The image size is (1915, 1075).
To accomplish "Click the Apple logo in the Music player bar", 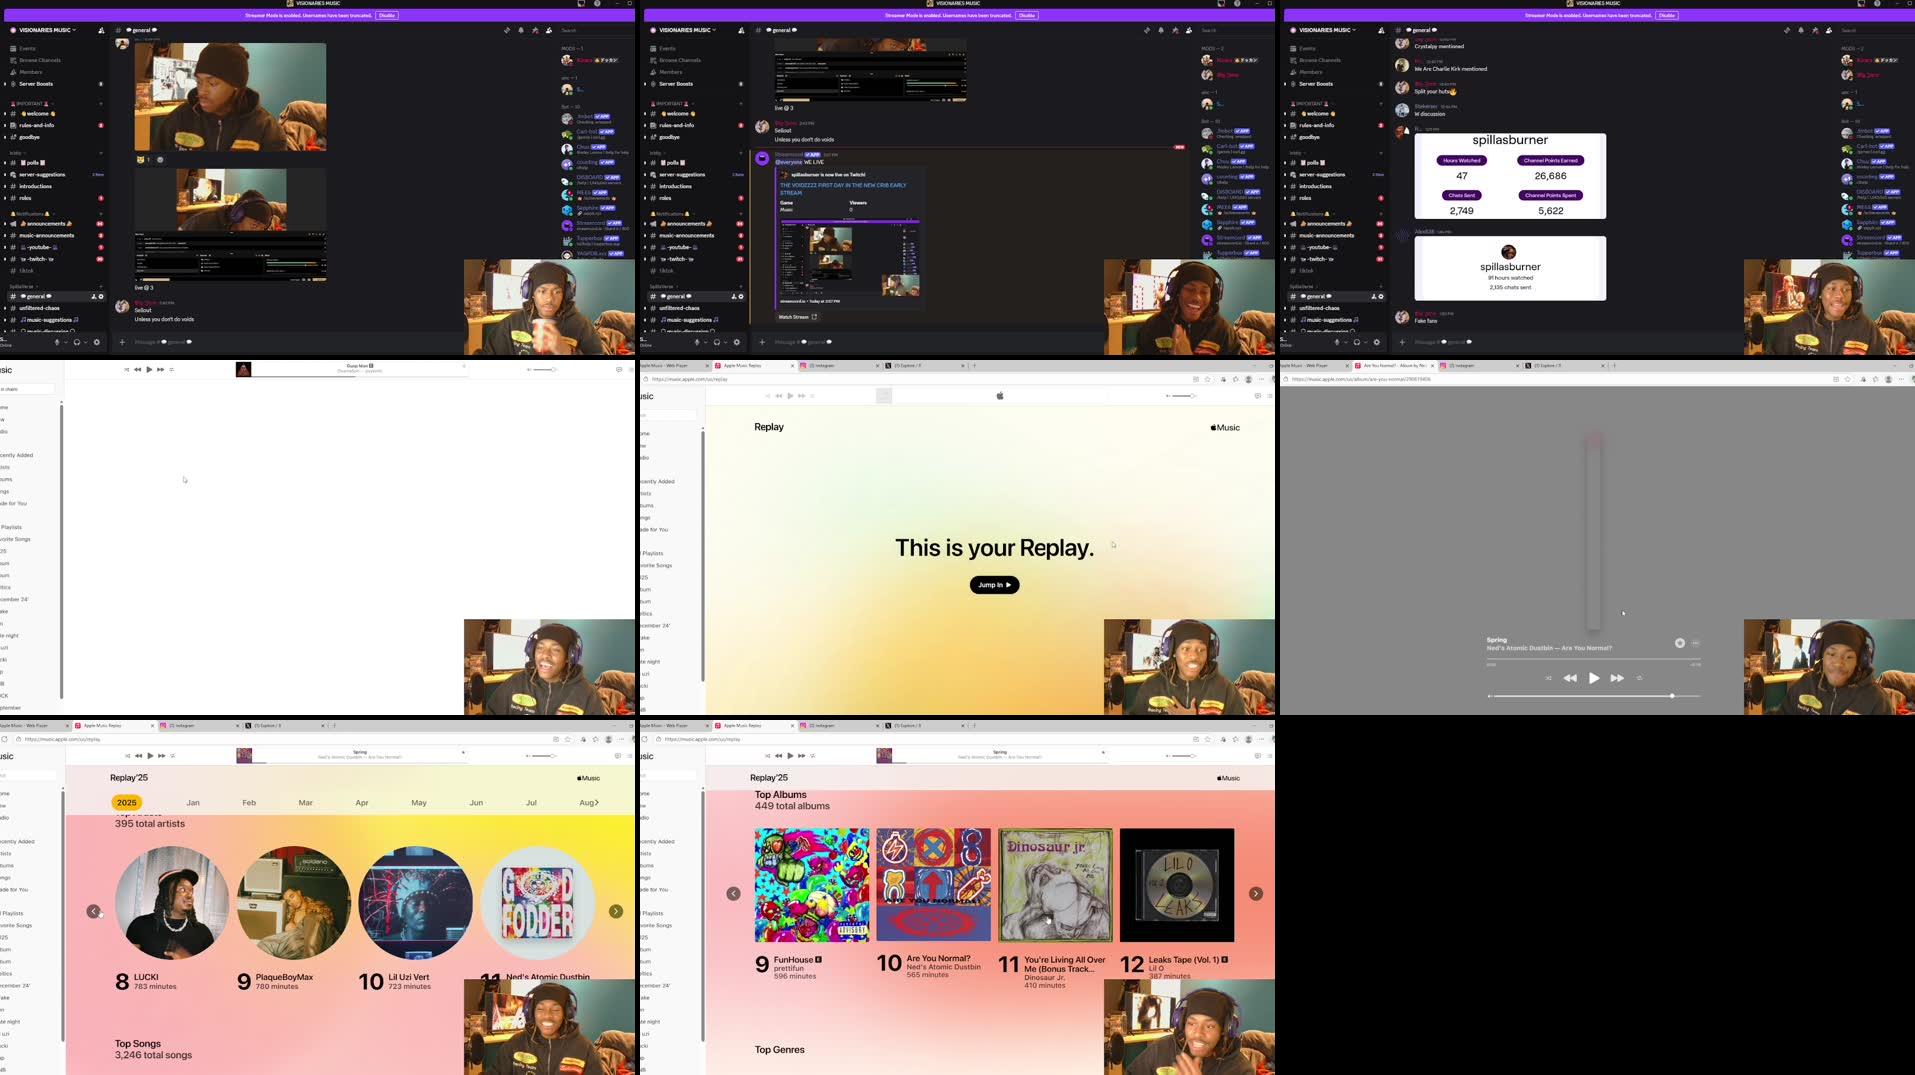I will [1000, 396].
